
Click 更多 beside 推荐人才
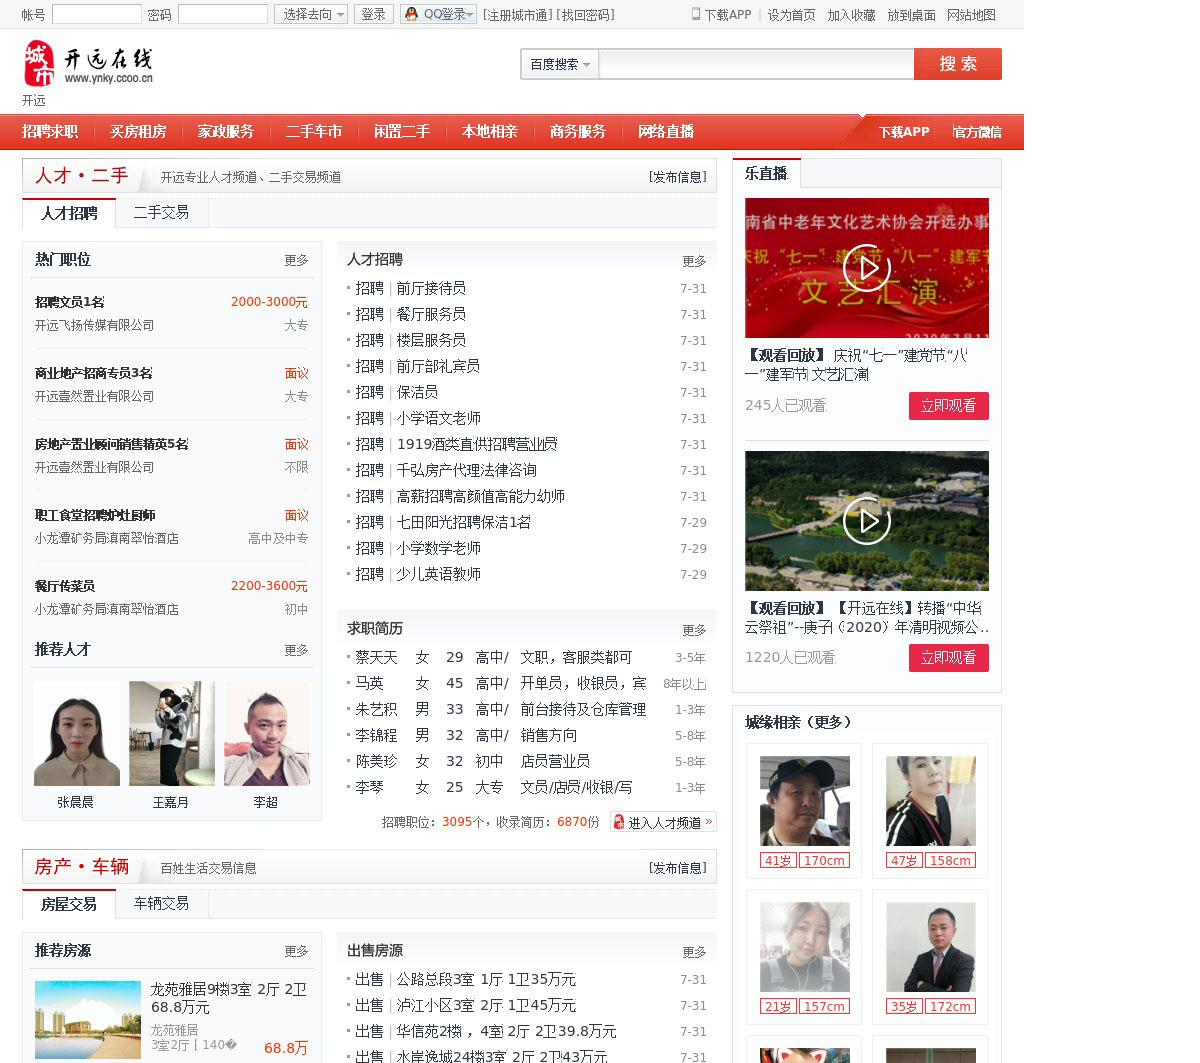coord(296,650)
